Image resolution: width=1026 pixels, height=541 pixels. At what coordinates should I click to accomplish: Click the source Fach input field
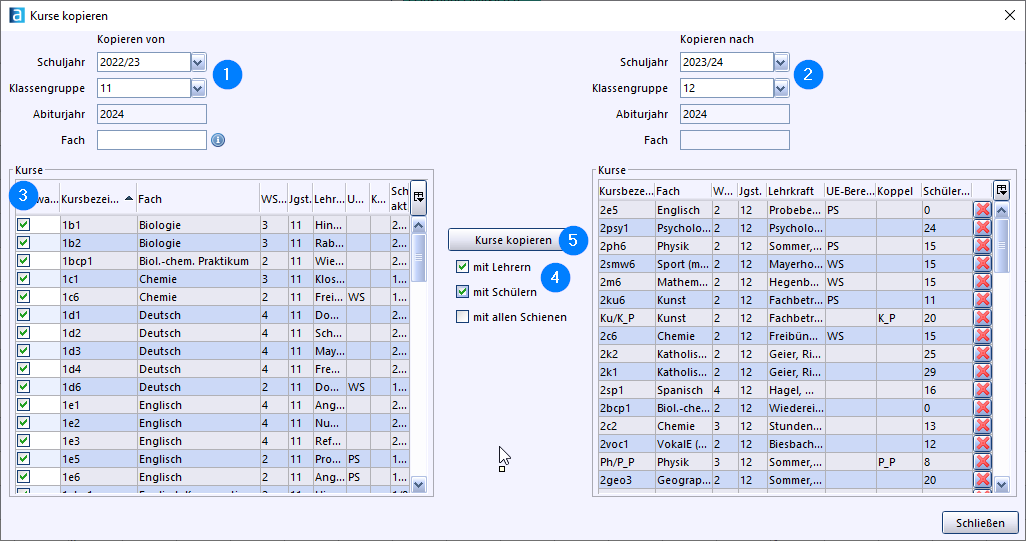(x=152, y=140)
